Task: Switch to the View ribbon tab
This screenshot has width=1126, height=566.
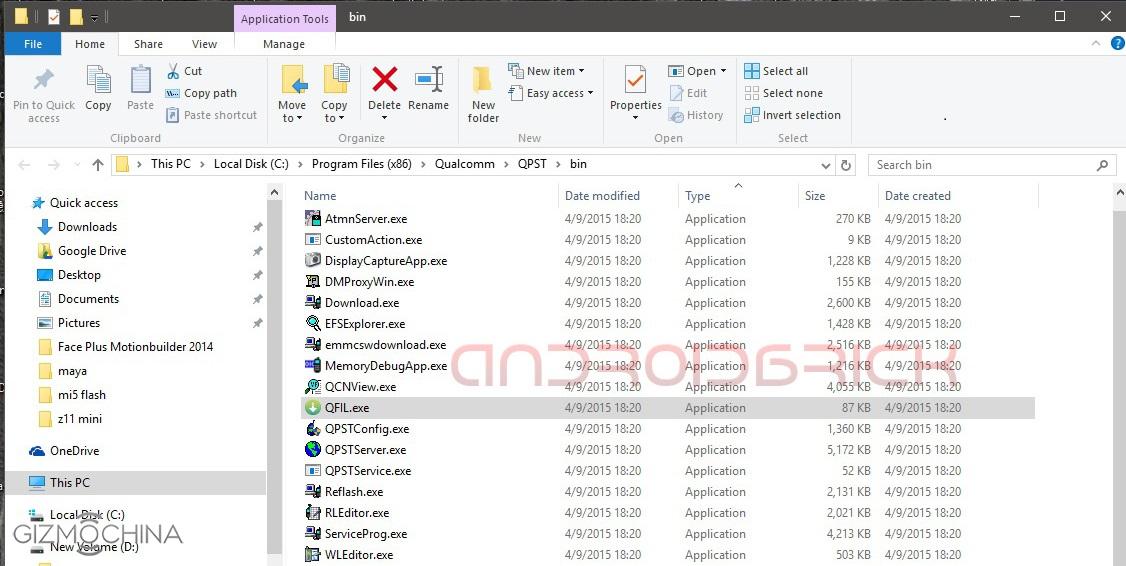Action: (204, 44)
